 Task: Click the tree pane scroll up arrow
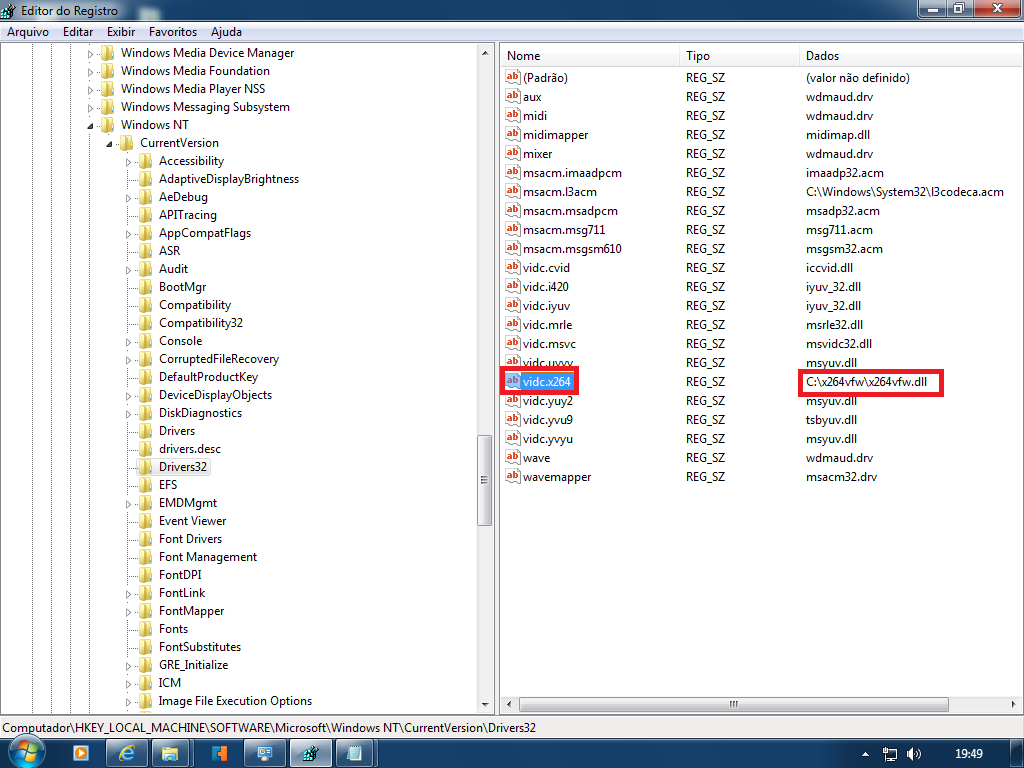click(485, 53)
